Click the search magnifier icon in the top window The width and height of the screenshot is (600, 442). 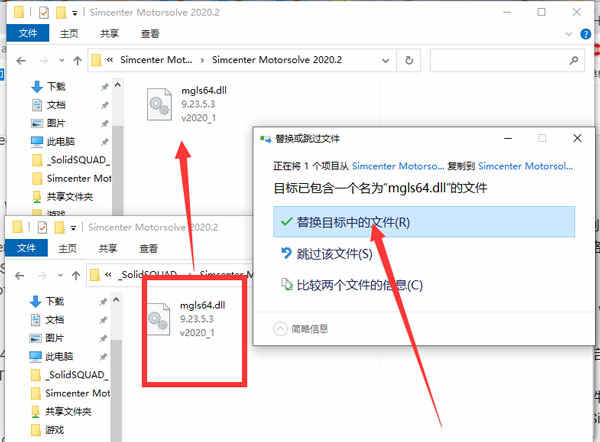tap(574, 60)
